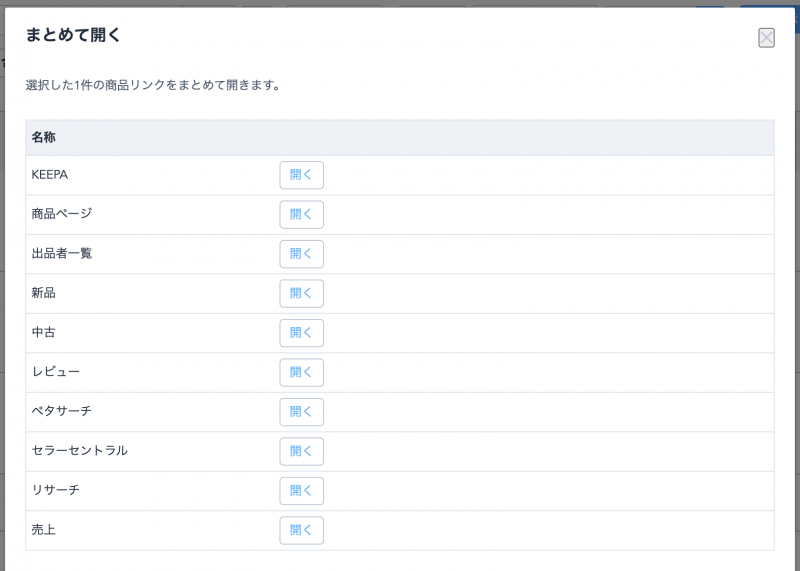Click 開く beside セラーセントラル
Viewport: 800px width, 571px height.
tap(302, 452)
